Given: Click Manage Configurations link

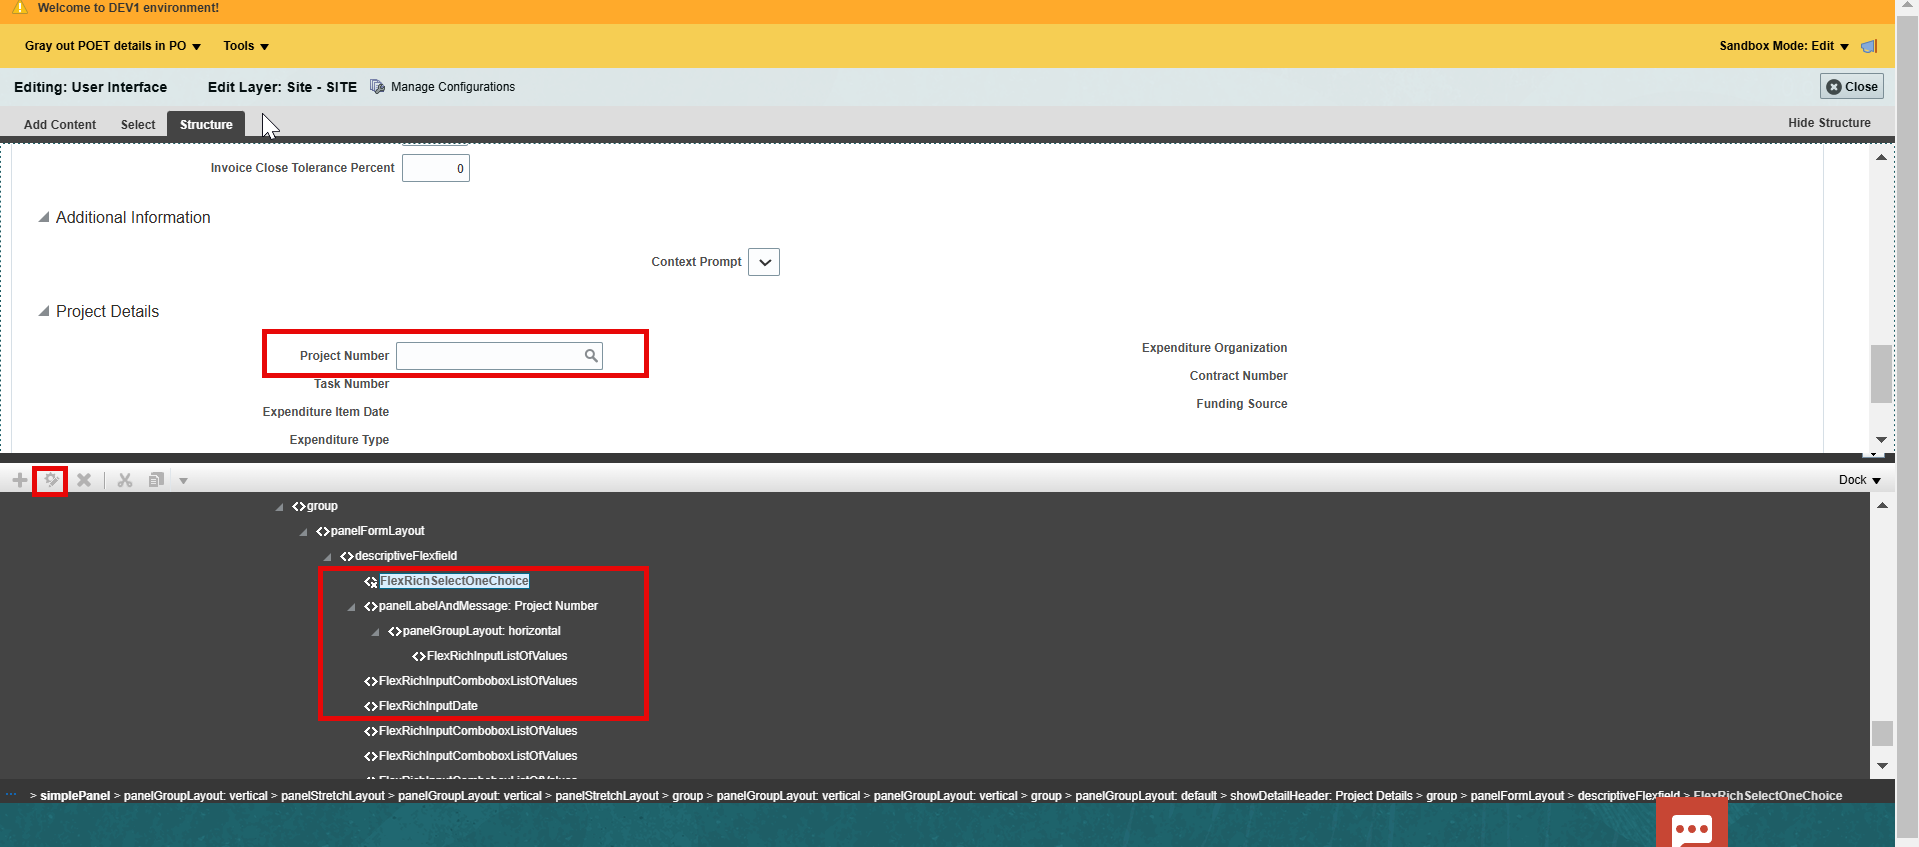Looking at the screenshot, I should coord(453,87).
